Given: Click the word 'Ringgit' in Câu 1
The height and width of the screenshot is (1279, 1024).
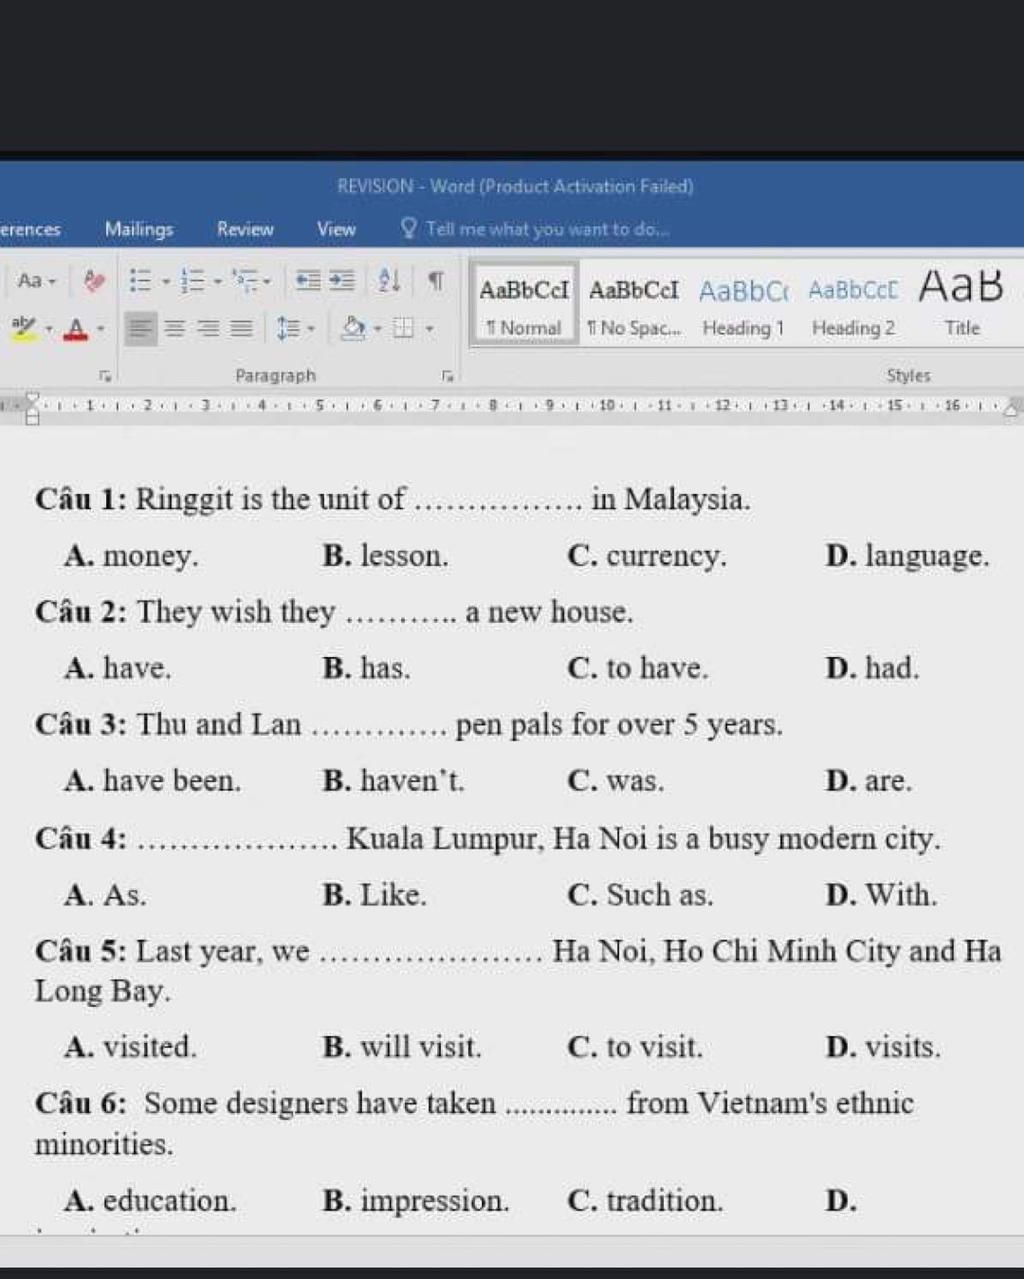Looking at the screenshot, I should (184, 499).
